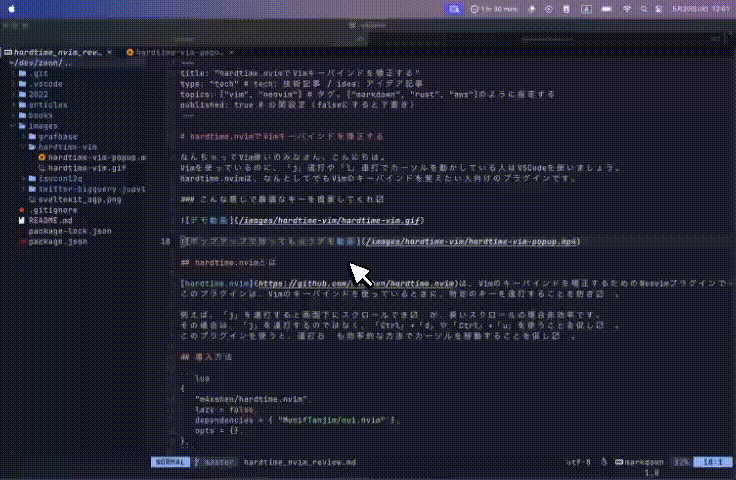Click the npm icon beside package.json
The height and width of the screenshot is (480, 736).
click(22, 242)
